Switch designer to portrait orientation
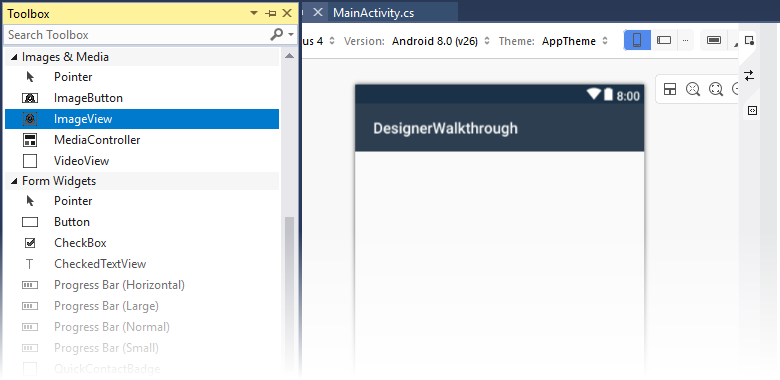This screenshot has height=380, width=780. tap(637, 40)
